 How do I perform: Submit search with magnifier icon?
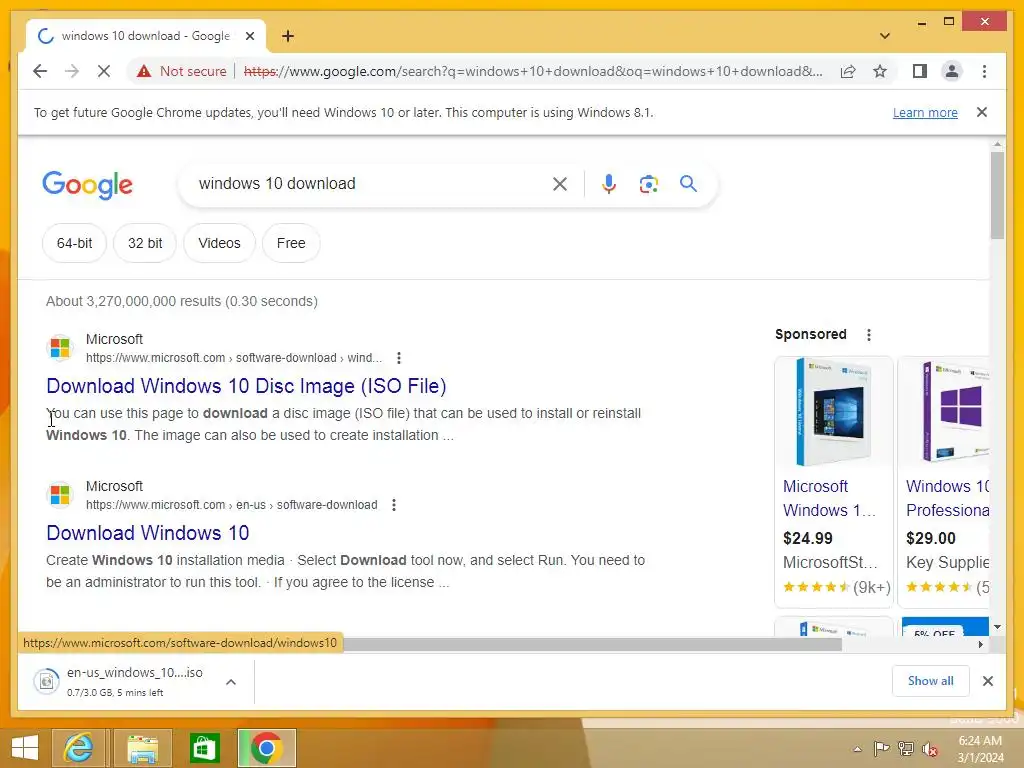coord(688,184)
